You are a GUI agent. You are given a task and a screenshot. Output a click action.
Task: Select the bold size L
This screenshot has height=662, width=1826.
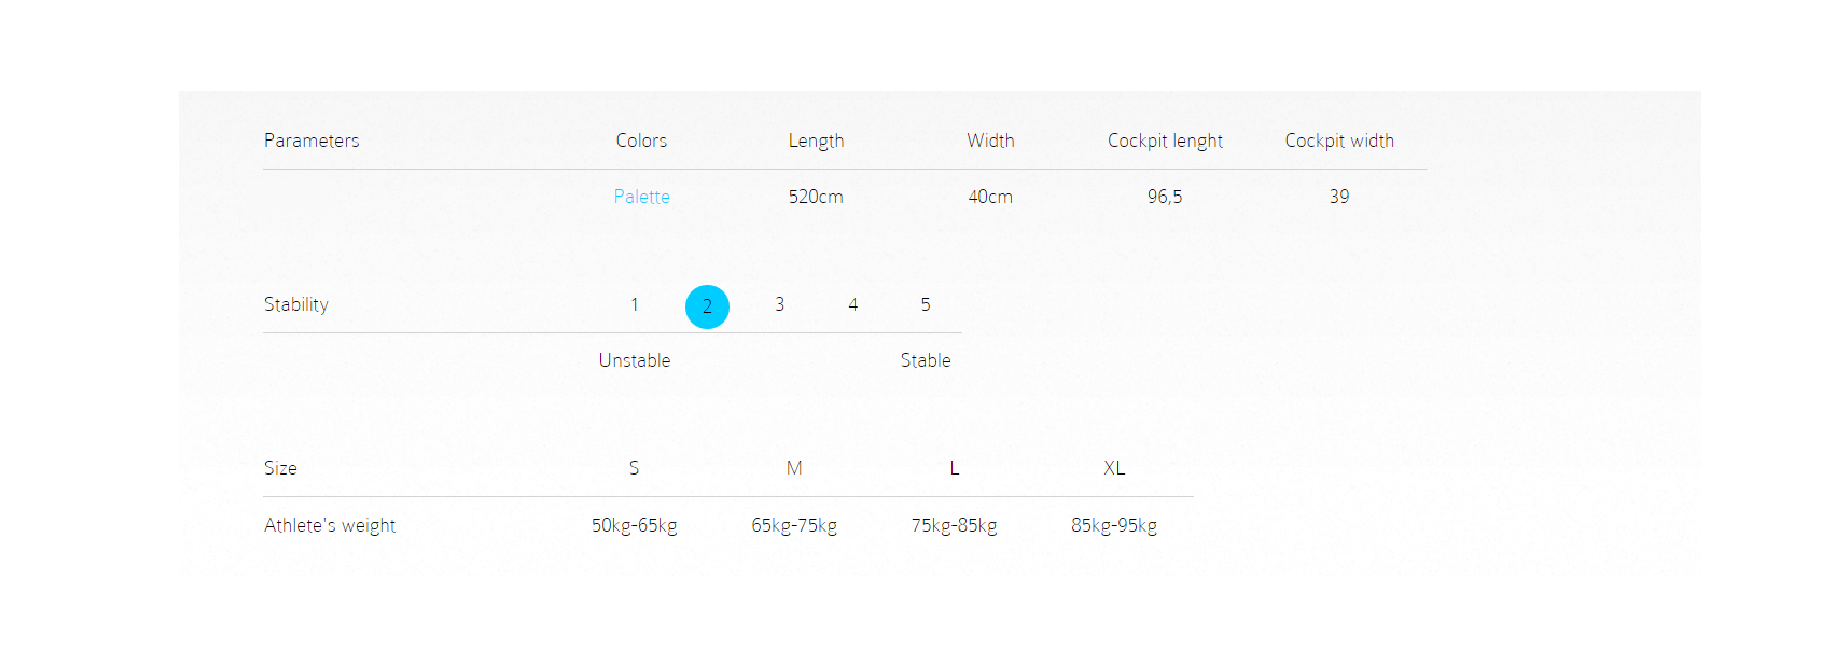pos(954,469)
